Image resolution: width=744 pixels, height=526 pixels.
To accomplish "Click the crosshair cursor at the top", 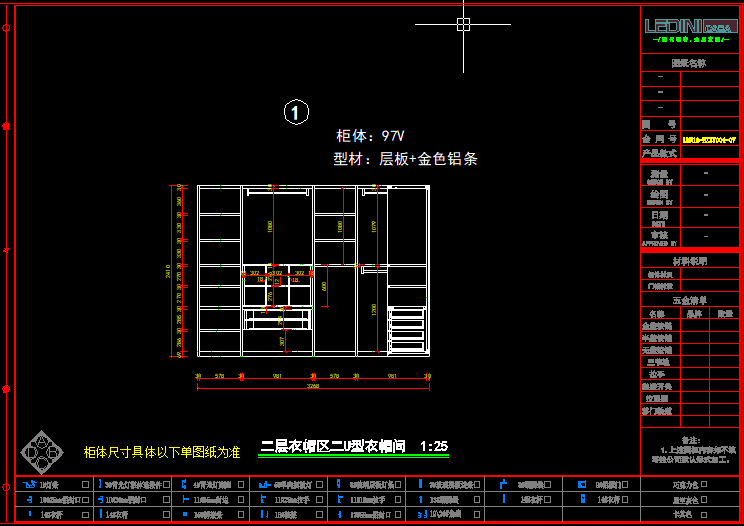I will click(463, 24).
